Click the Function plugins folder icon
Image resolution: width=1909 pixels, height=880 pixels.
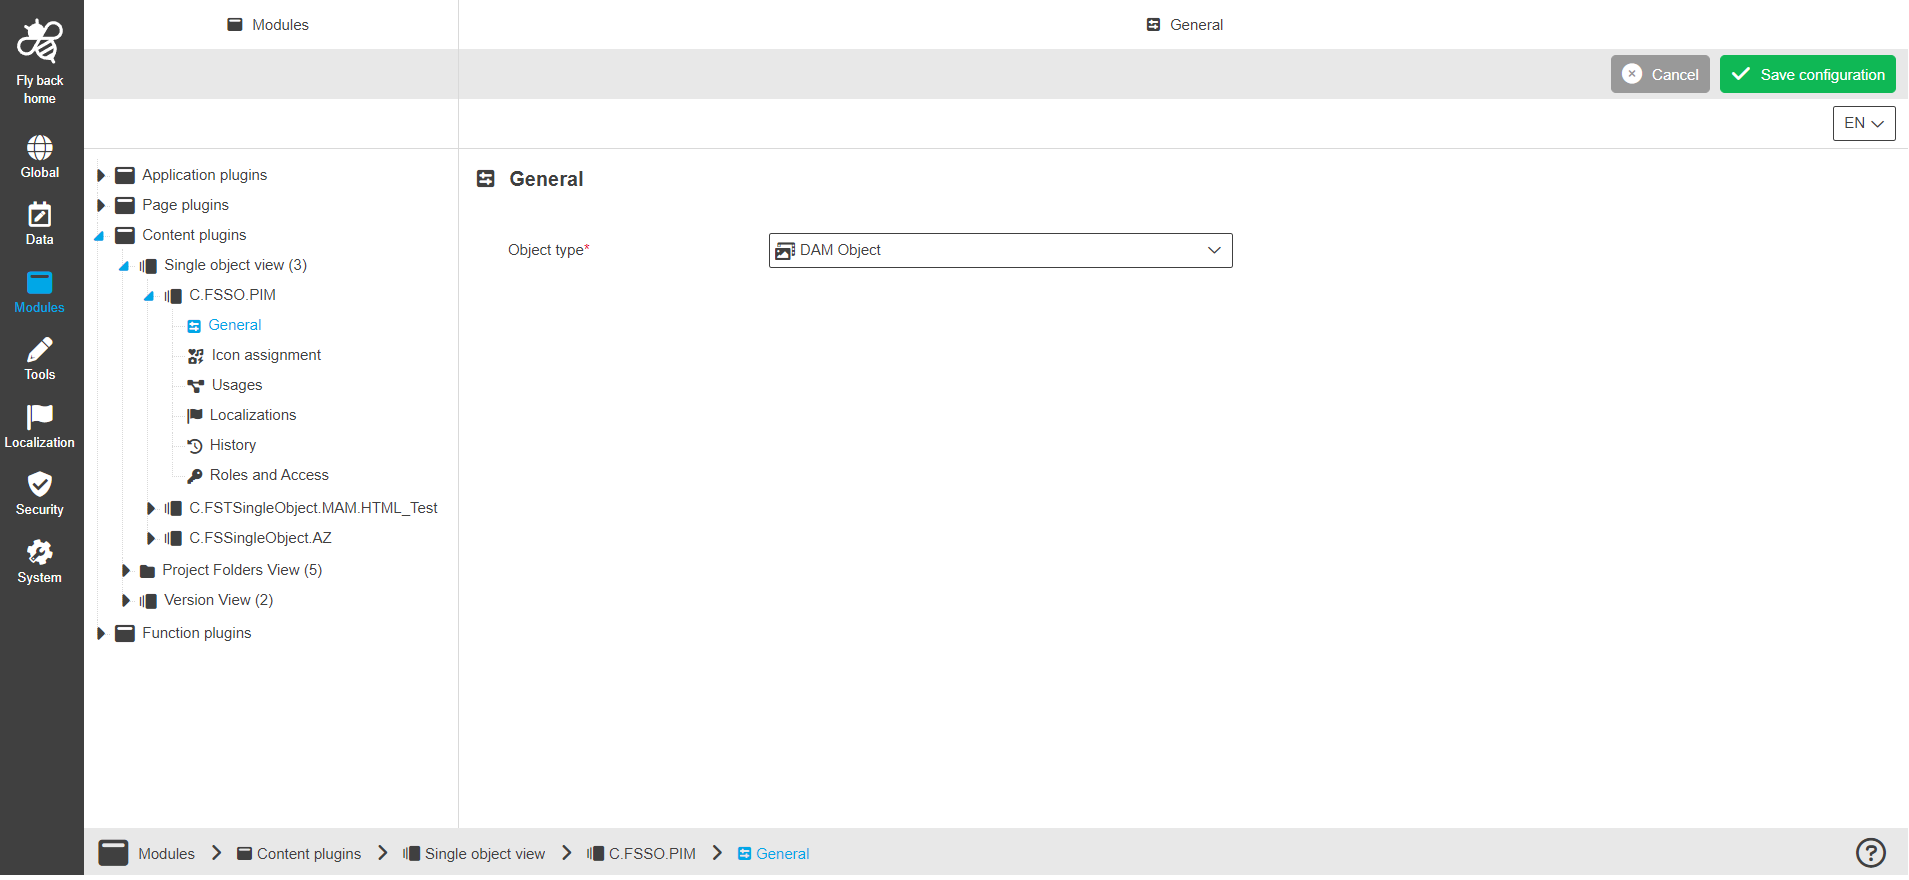(x=125, y=633)
